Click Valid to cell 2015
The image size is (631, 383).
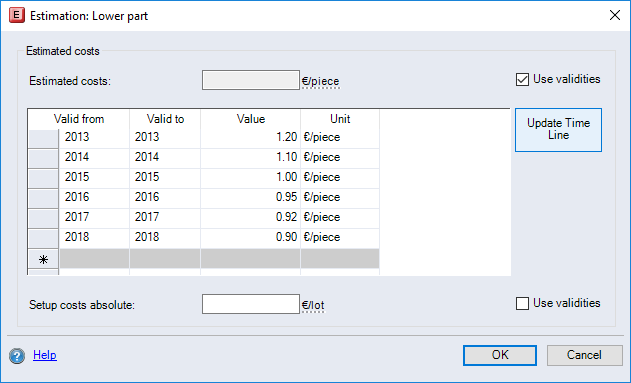(165, 179)
